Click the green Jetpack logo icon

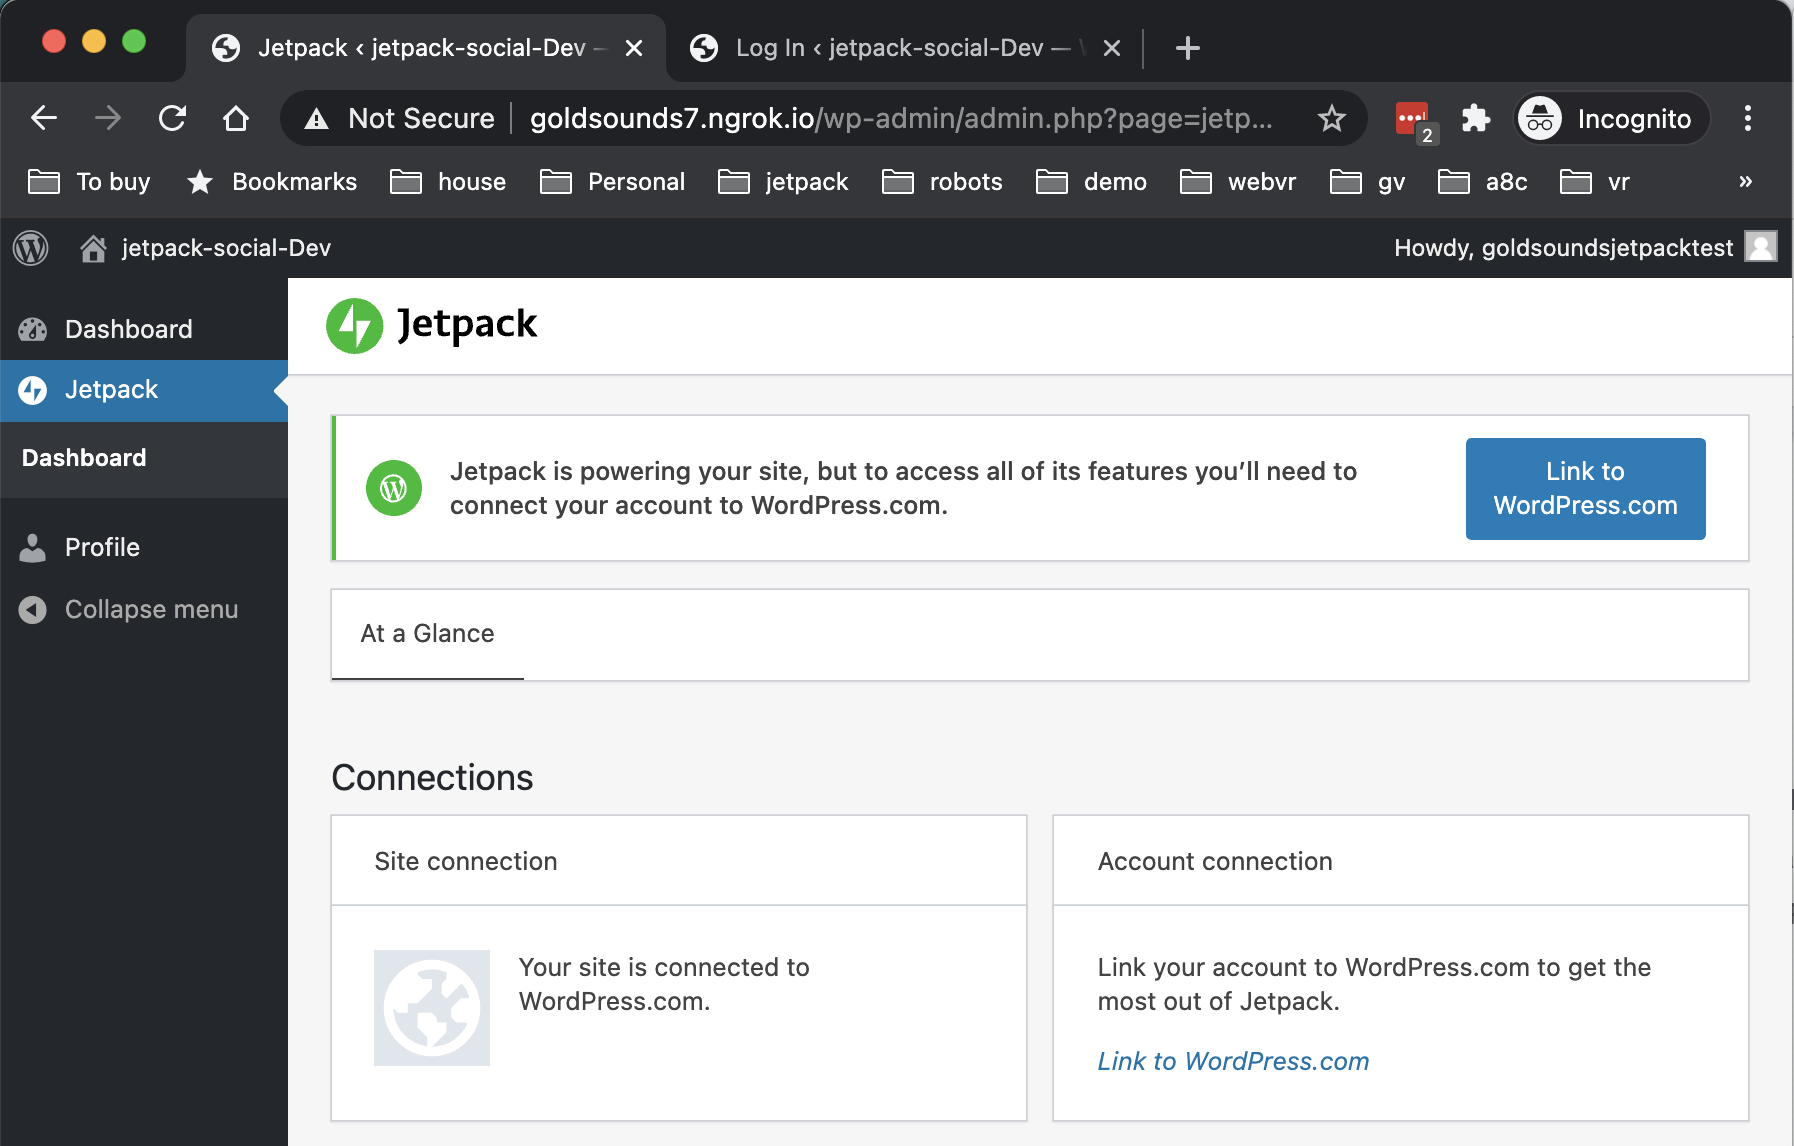[x=354, y=326]
